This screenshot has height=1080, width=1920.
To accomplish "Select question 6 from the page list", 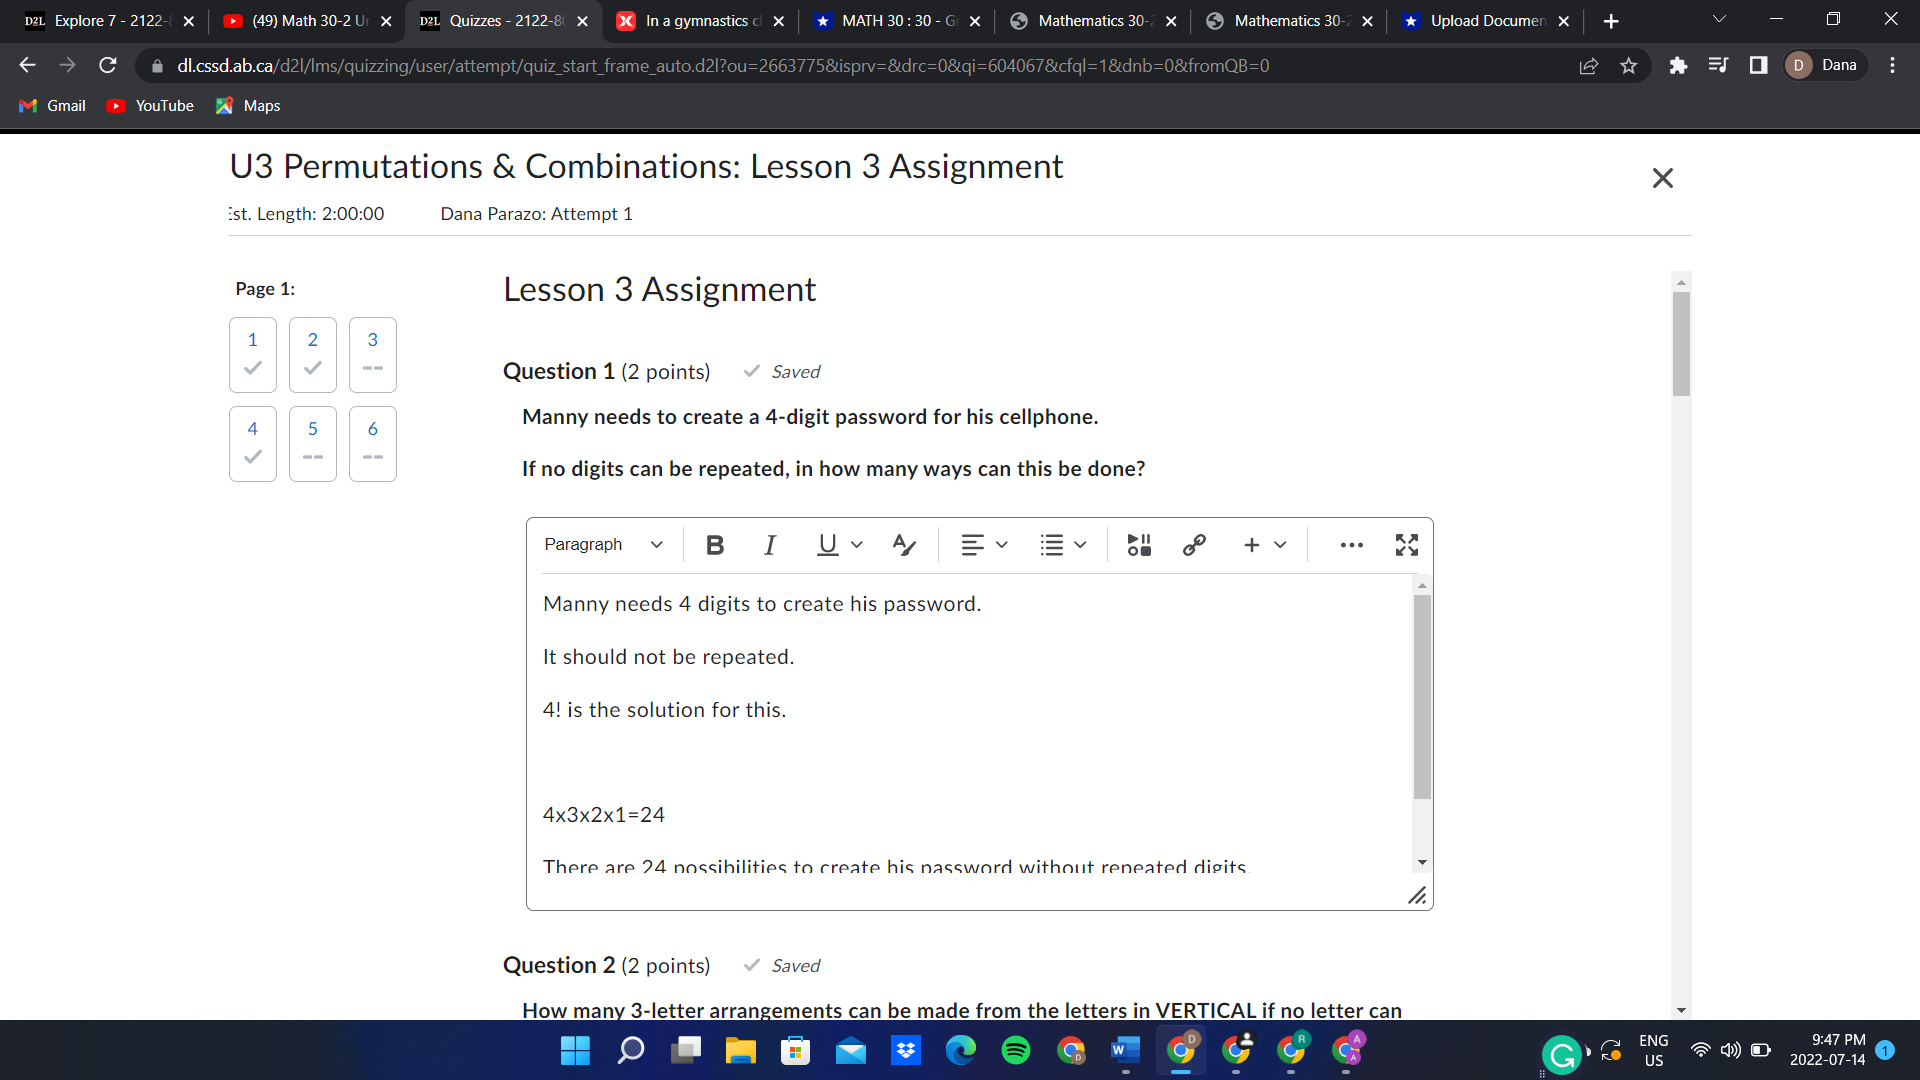I will [372, 444].
